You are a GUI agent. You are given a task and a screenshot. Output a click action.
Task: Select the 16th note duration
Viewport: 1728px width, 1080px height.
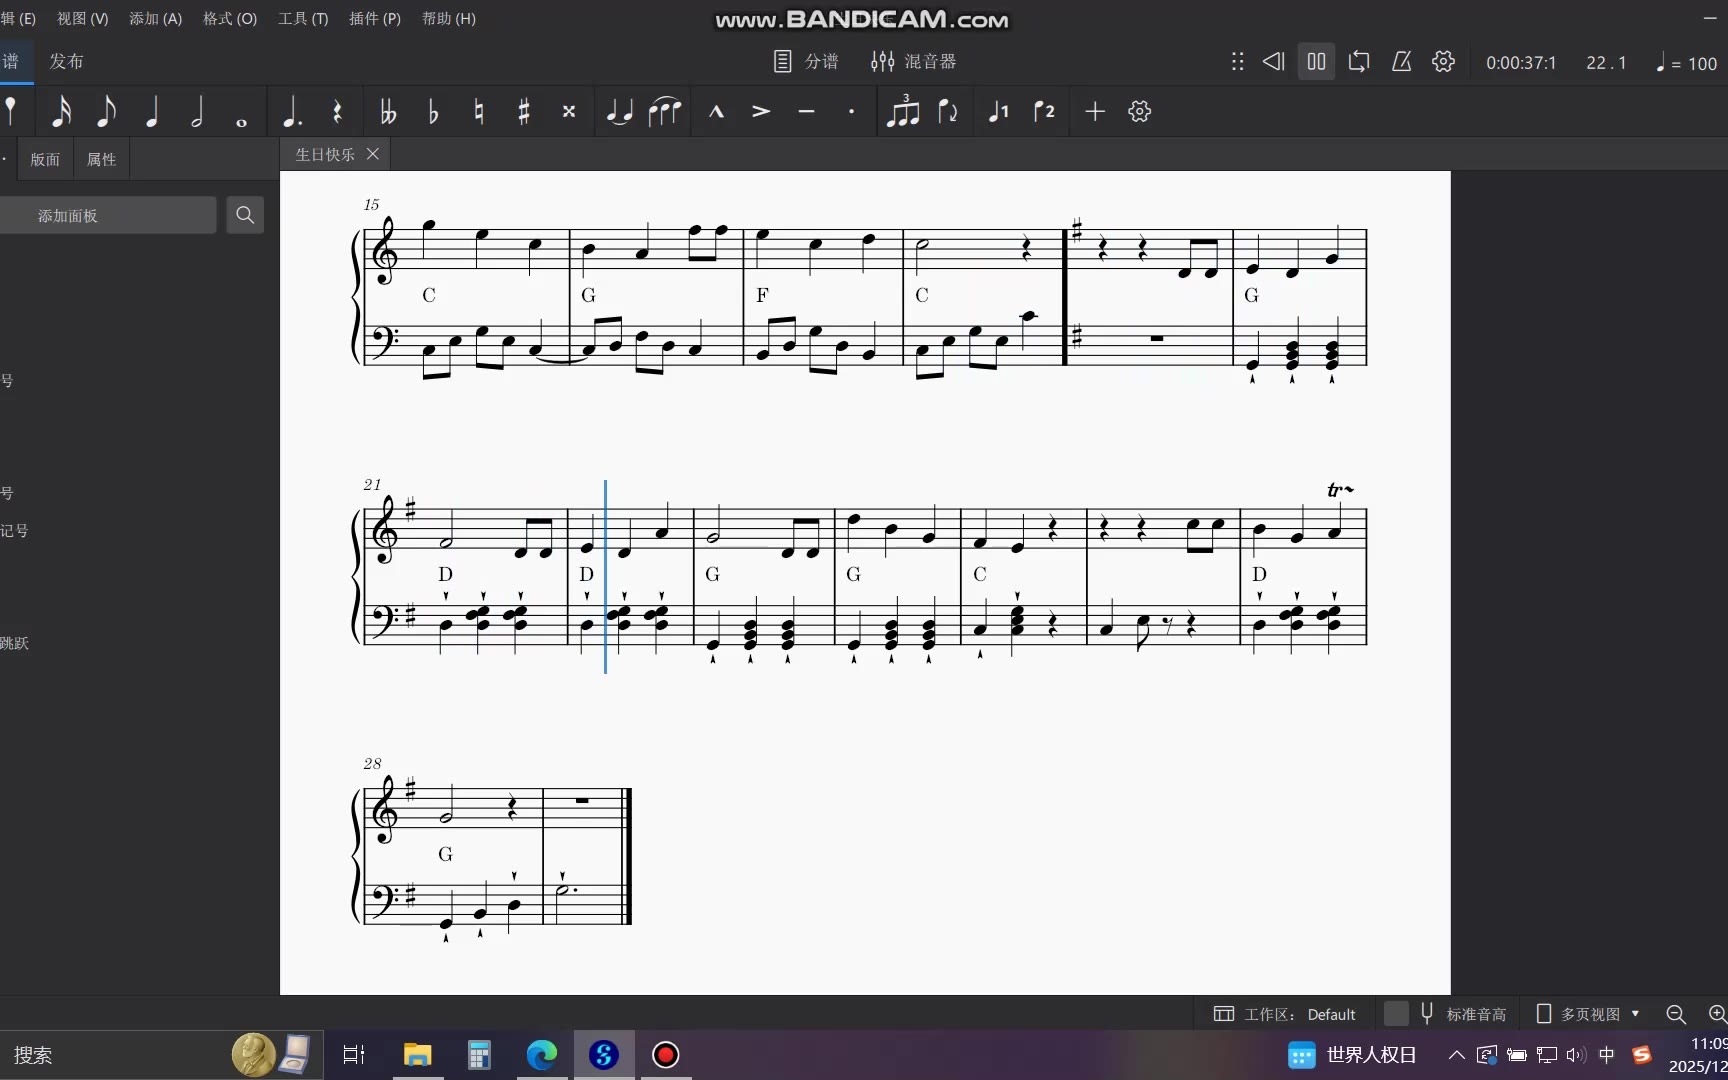[61, 112]
